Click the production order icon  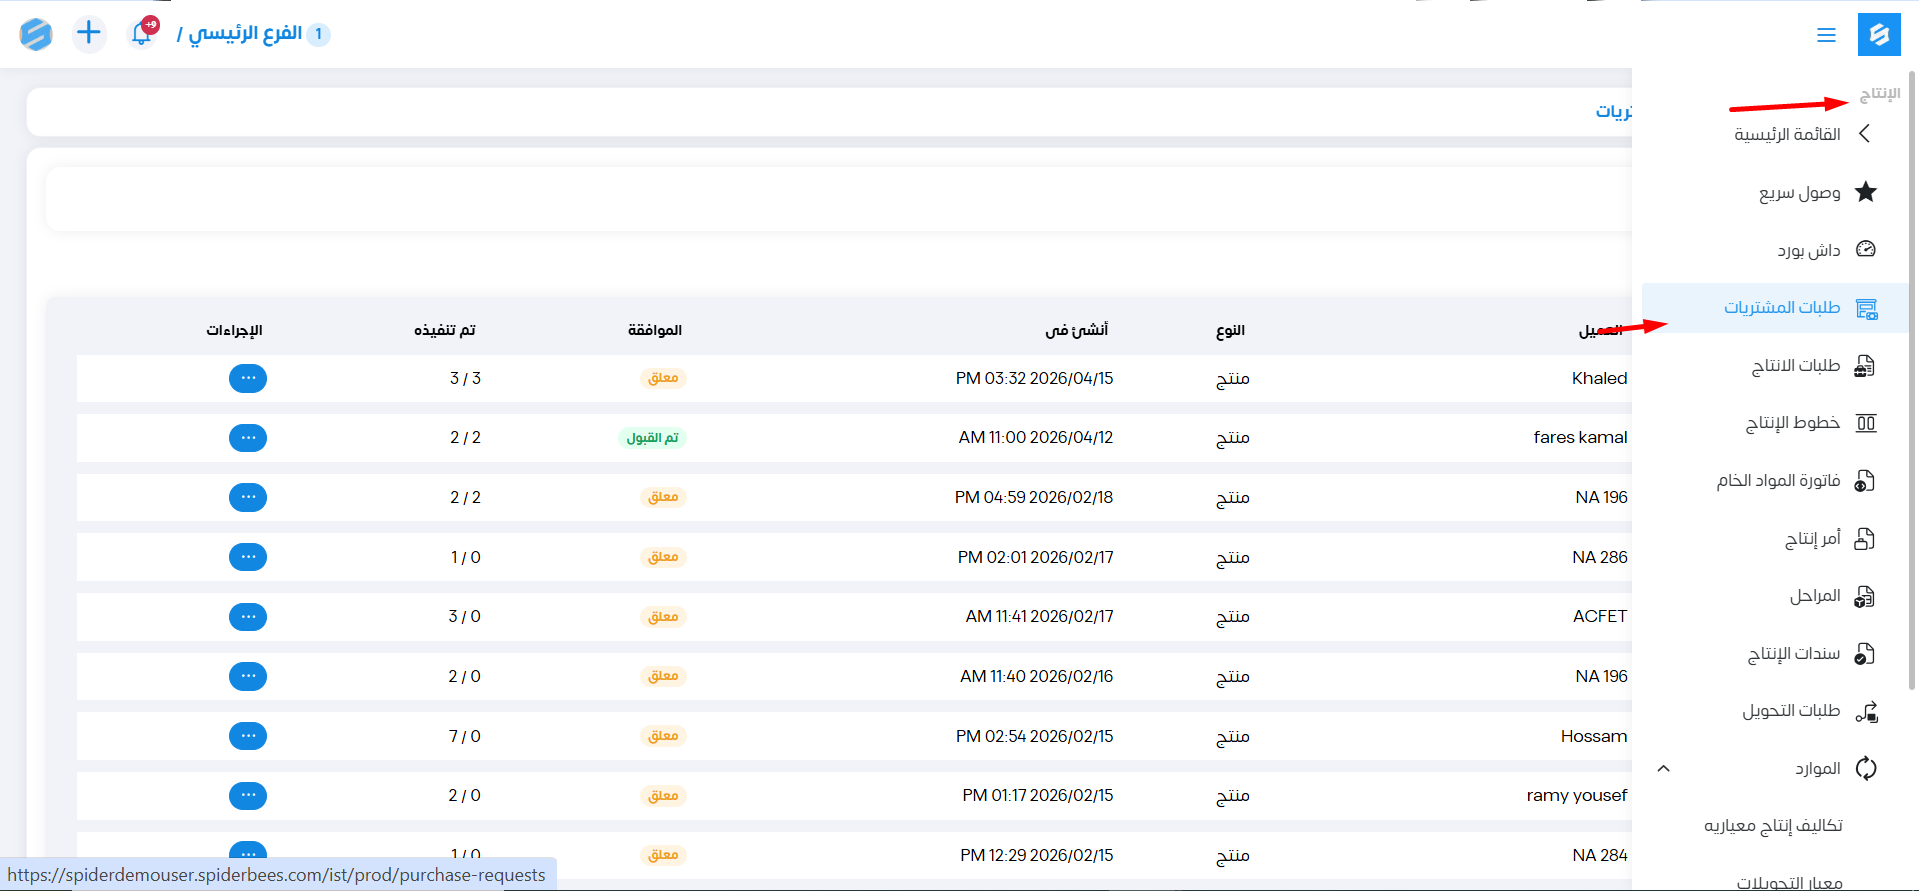1864,539
